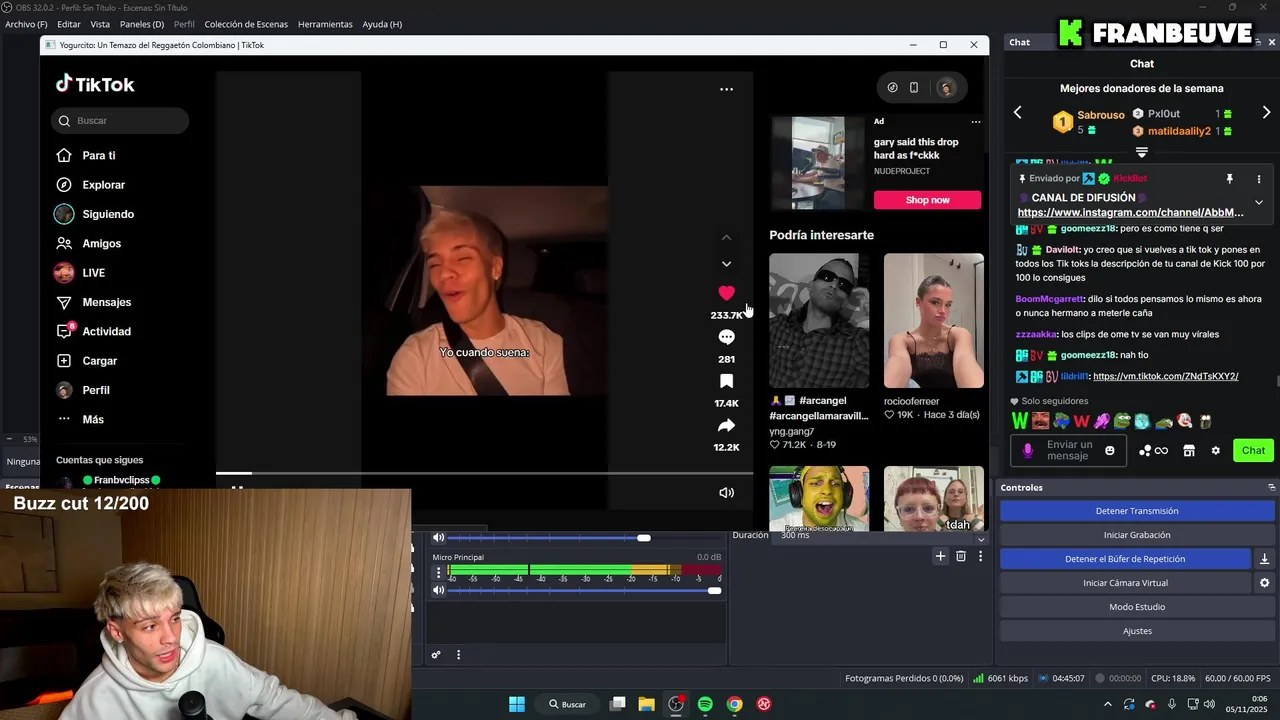Open the Editar menu in OBS

[x=69, y=24]
